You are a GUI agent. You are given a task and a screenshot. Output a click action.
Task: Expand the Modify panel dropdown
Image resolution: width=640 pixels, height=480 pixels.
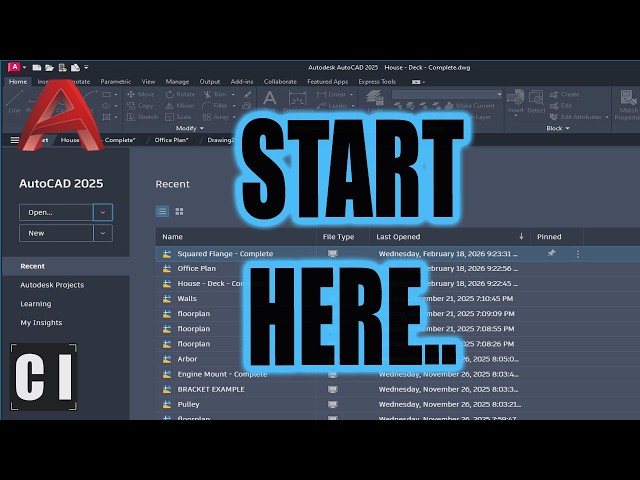[190, 128]
